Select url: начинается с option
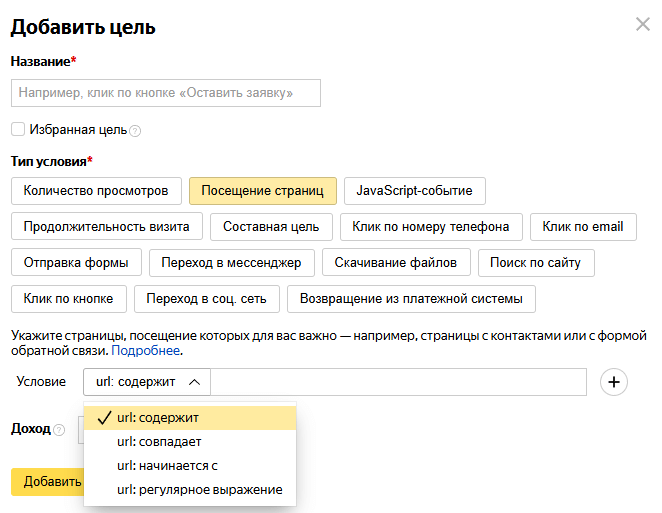 [167, 465]
